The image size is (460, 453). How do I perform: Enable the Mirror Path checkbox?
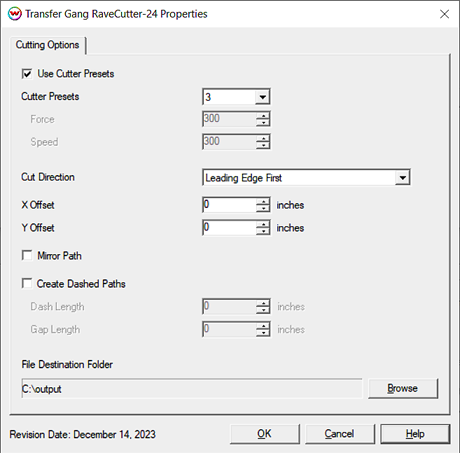point(27,256)
